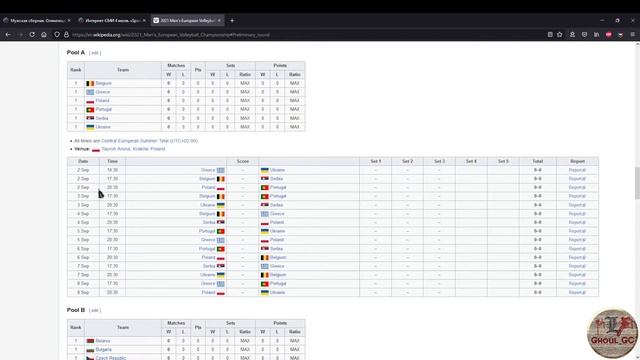Open Ukraine link in the 2 Sep 14:30 match
This screenshot has width=640, height=360.
[x=278, y=170]
